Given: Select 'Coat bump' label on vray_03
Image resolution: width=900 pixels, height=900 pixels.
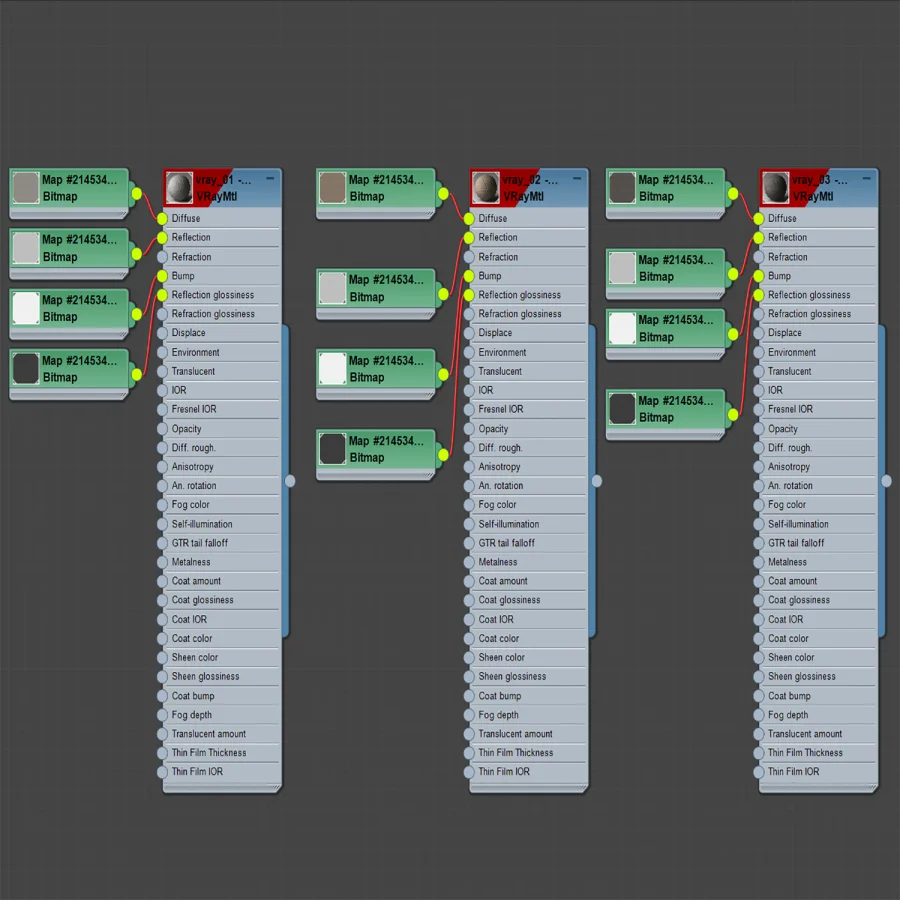Looking at the screenshot, I should click(789, 696).
